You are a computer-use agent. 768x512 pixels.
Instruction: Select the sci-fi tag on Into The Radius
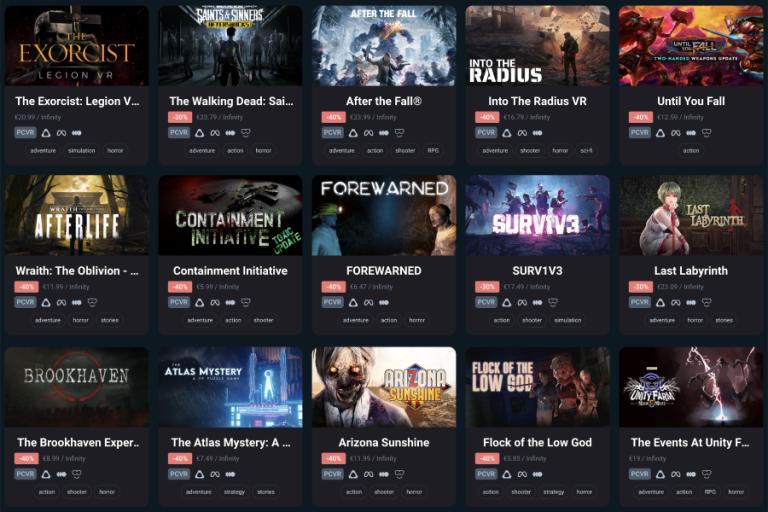(586, 150)
